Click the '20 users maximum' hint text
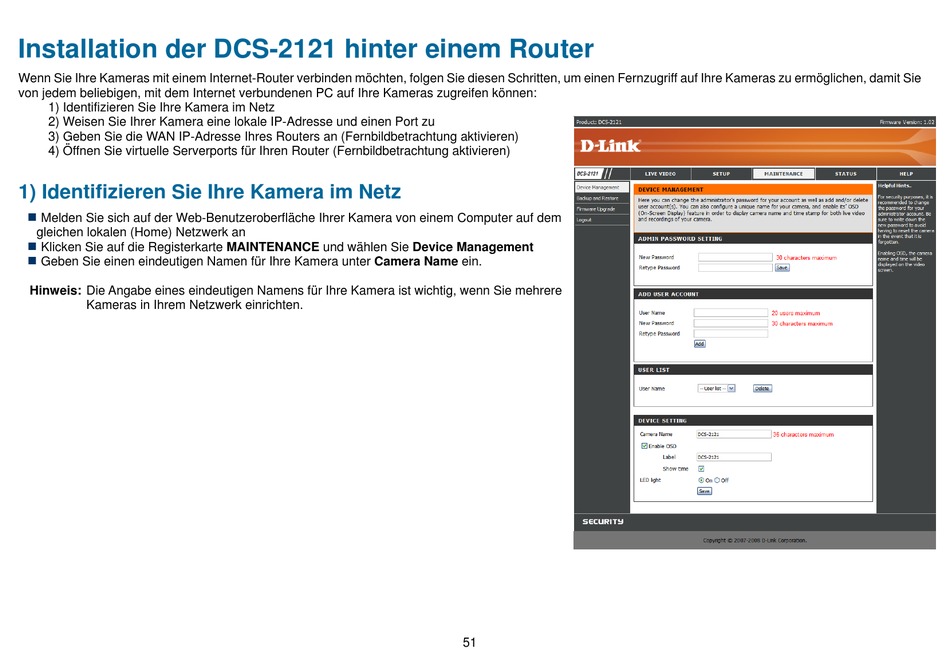 (x=796, y=313)
